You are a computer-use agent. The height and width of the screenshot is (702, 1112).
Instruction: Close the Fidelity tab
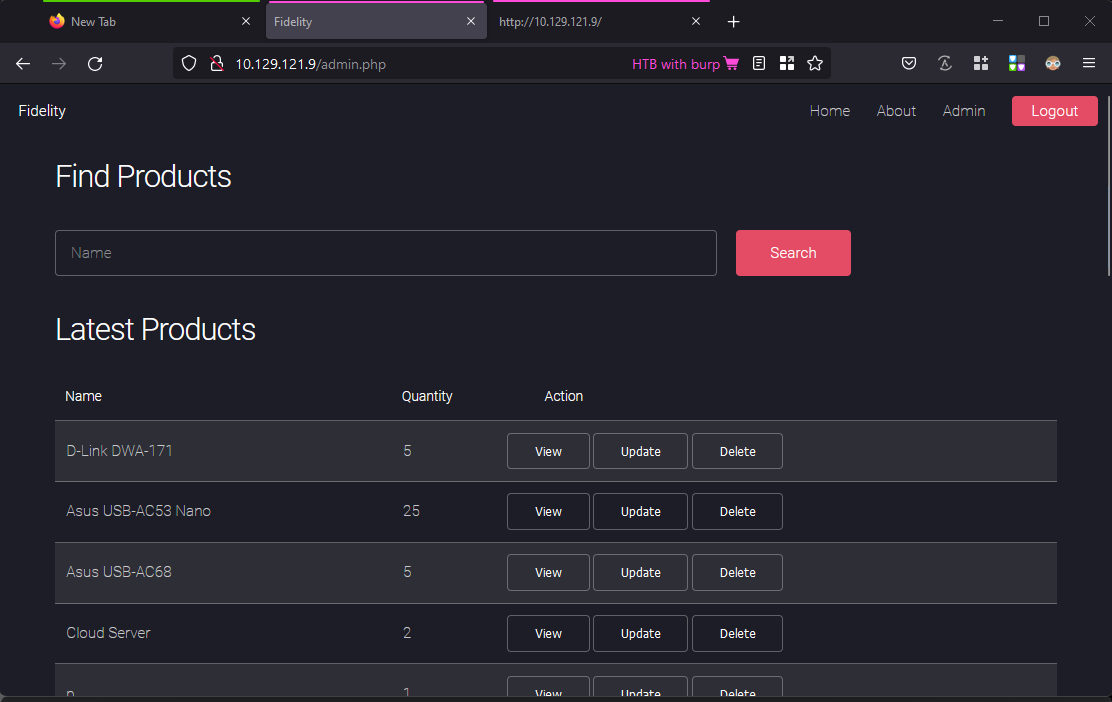point(471,21)
